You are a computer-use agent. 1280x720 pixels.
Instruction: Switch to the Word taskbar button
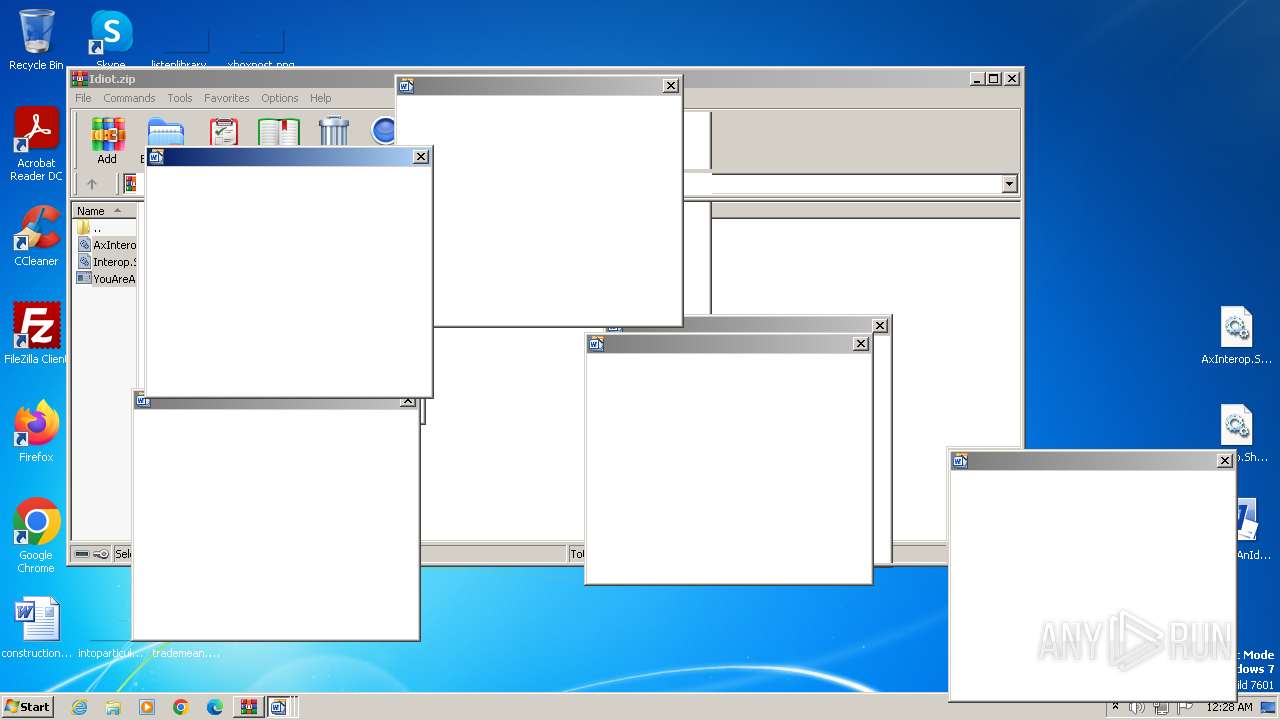(x=279, y=707)
